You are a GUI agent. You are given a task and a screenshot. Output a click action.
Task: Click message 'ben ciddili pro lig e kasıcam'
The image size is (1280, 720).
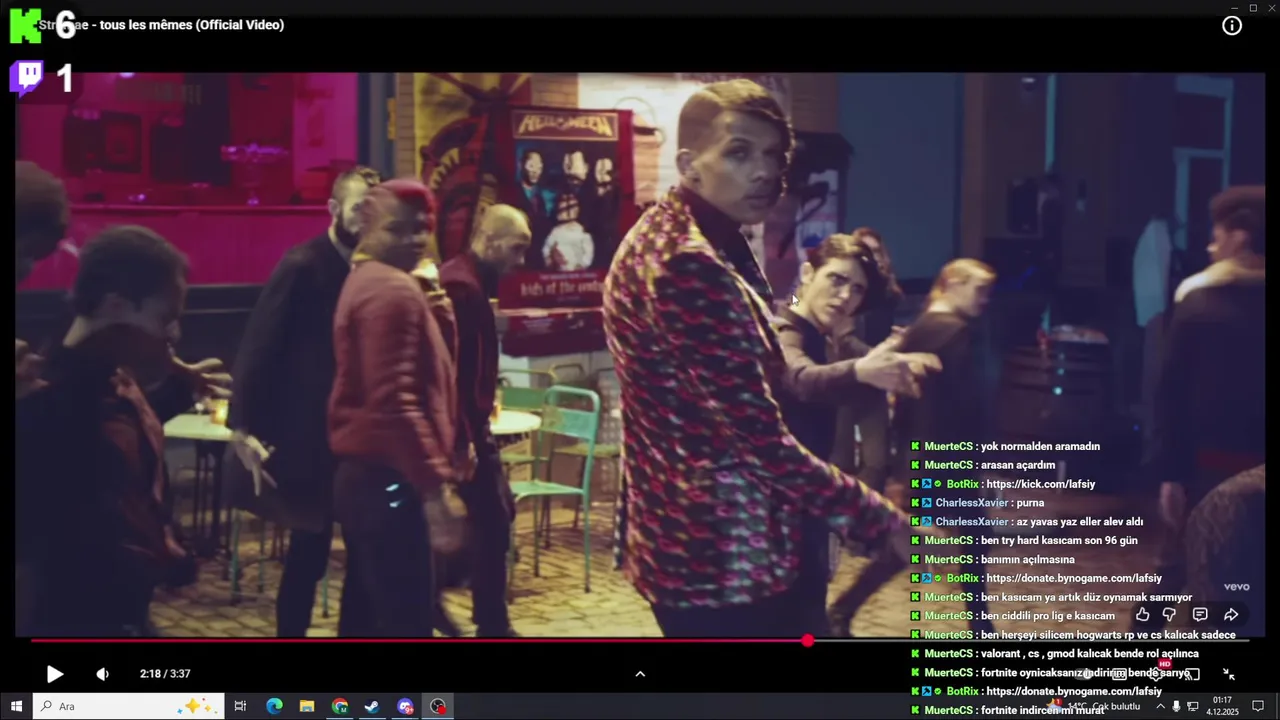[x=1047, y=616]
